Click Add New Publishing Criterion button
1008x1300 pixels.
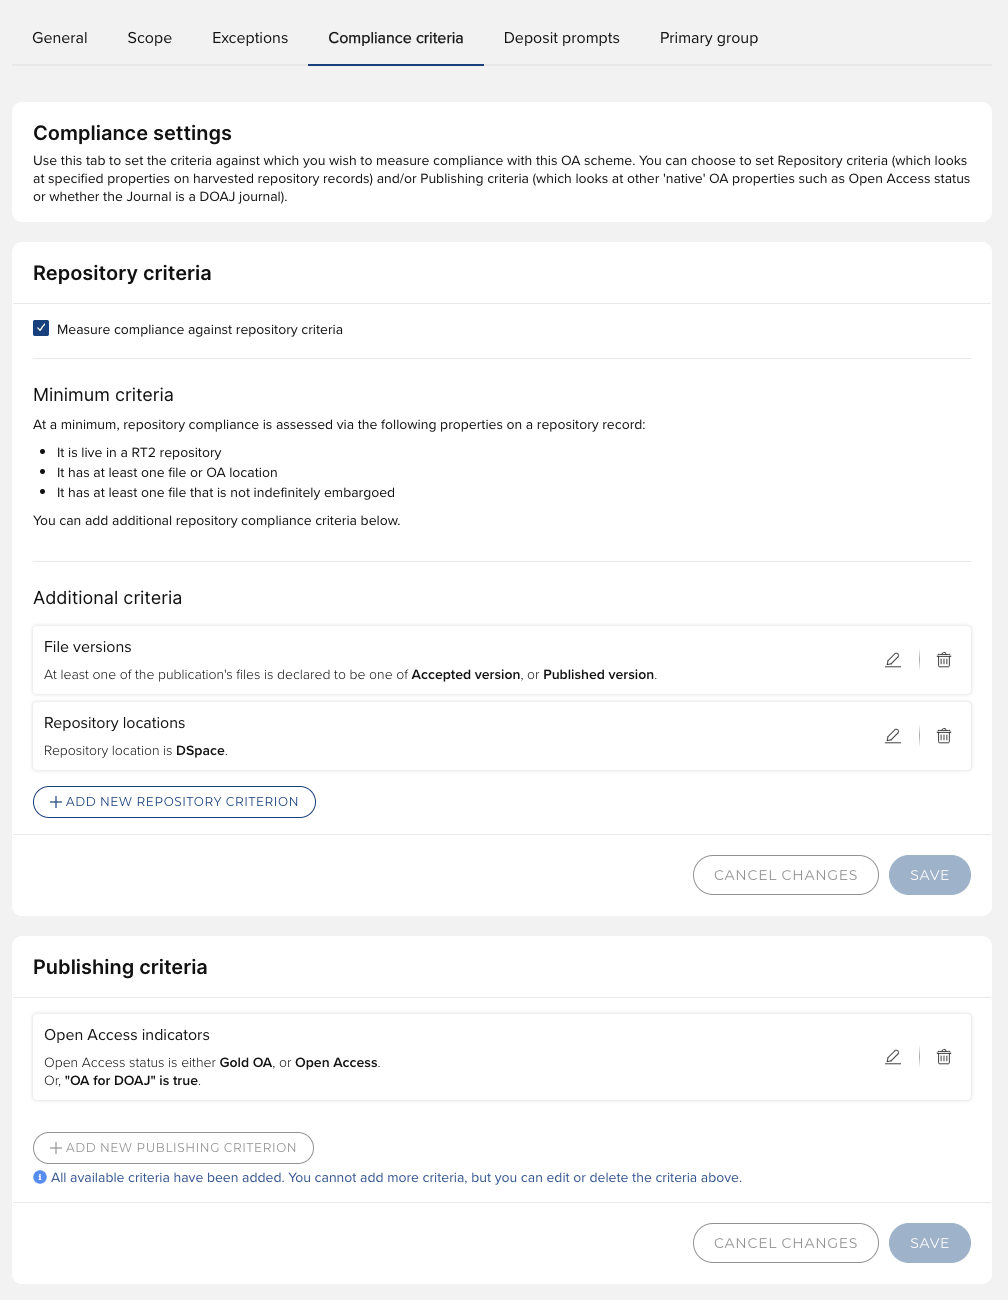[173, 1148]
